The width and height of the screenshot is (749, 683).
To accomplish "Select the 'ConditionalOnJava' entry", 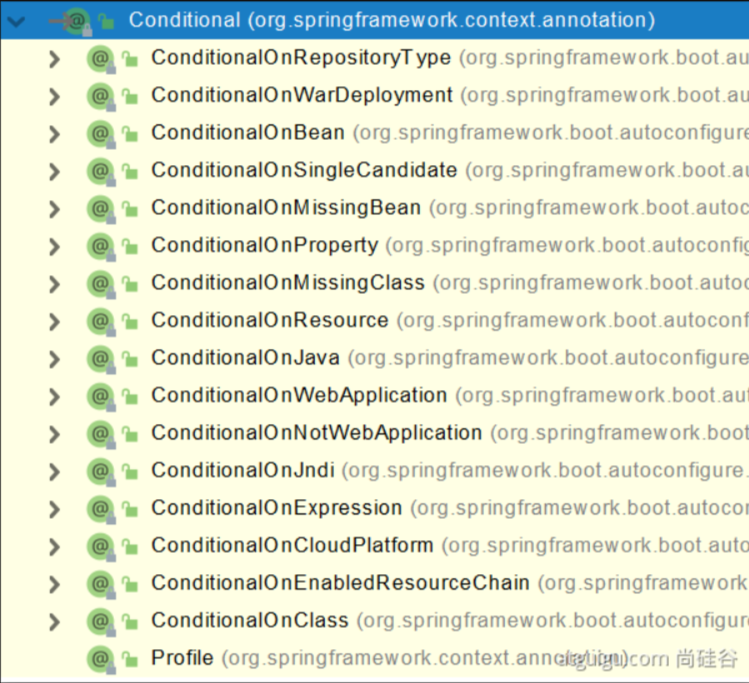I will tap(246, 358).
